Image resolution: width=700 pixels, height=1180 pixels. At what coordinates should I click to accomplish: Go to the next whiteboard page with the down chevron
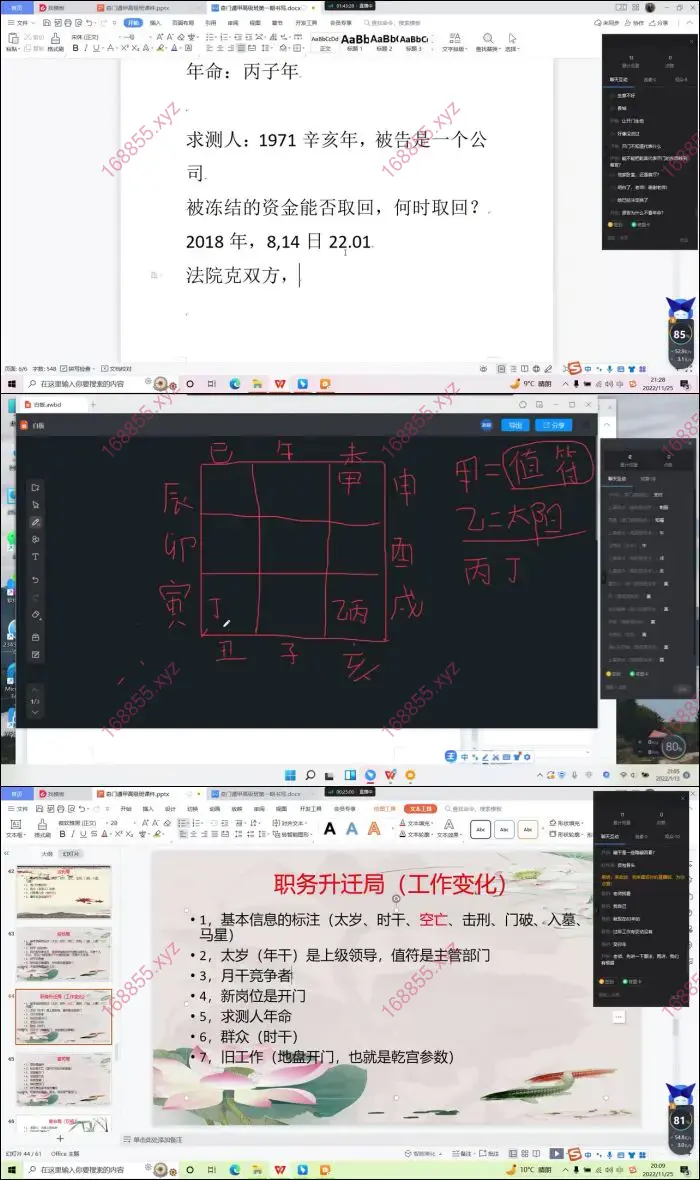[35, 712]
